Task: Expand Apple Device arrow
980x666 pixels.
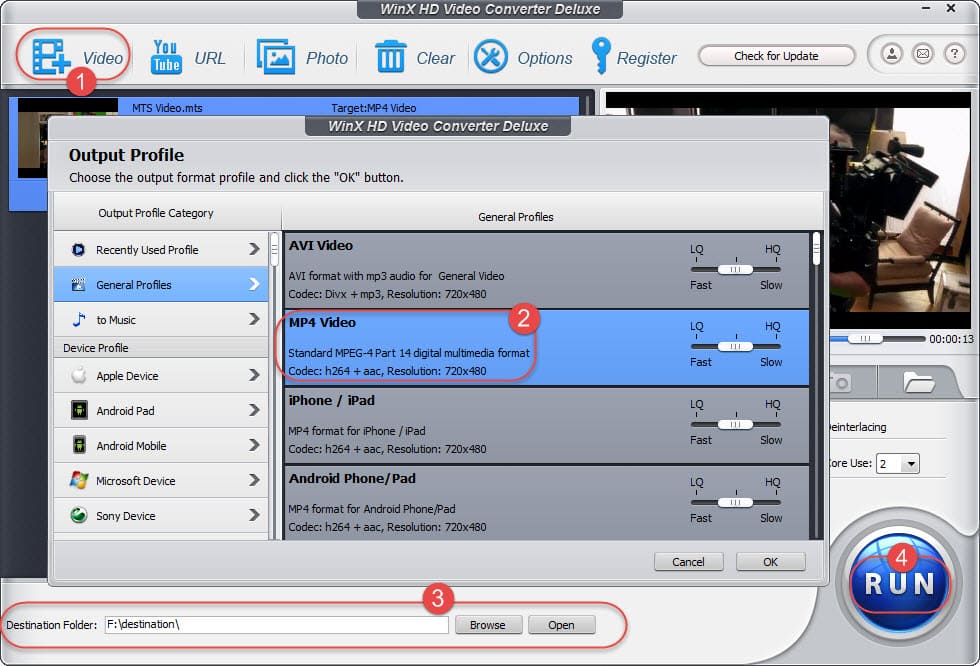Action: (254, 375)
